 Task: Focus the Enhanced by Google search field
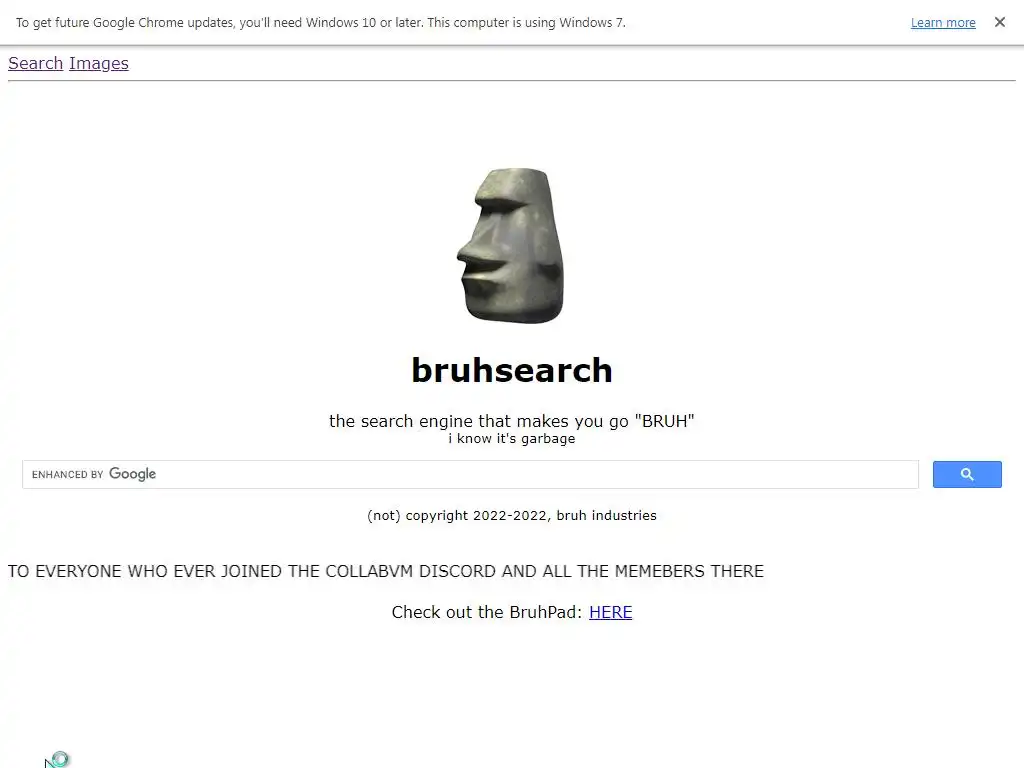[x=470, y=474]
